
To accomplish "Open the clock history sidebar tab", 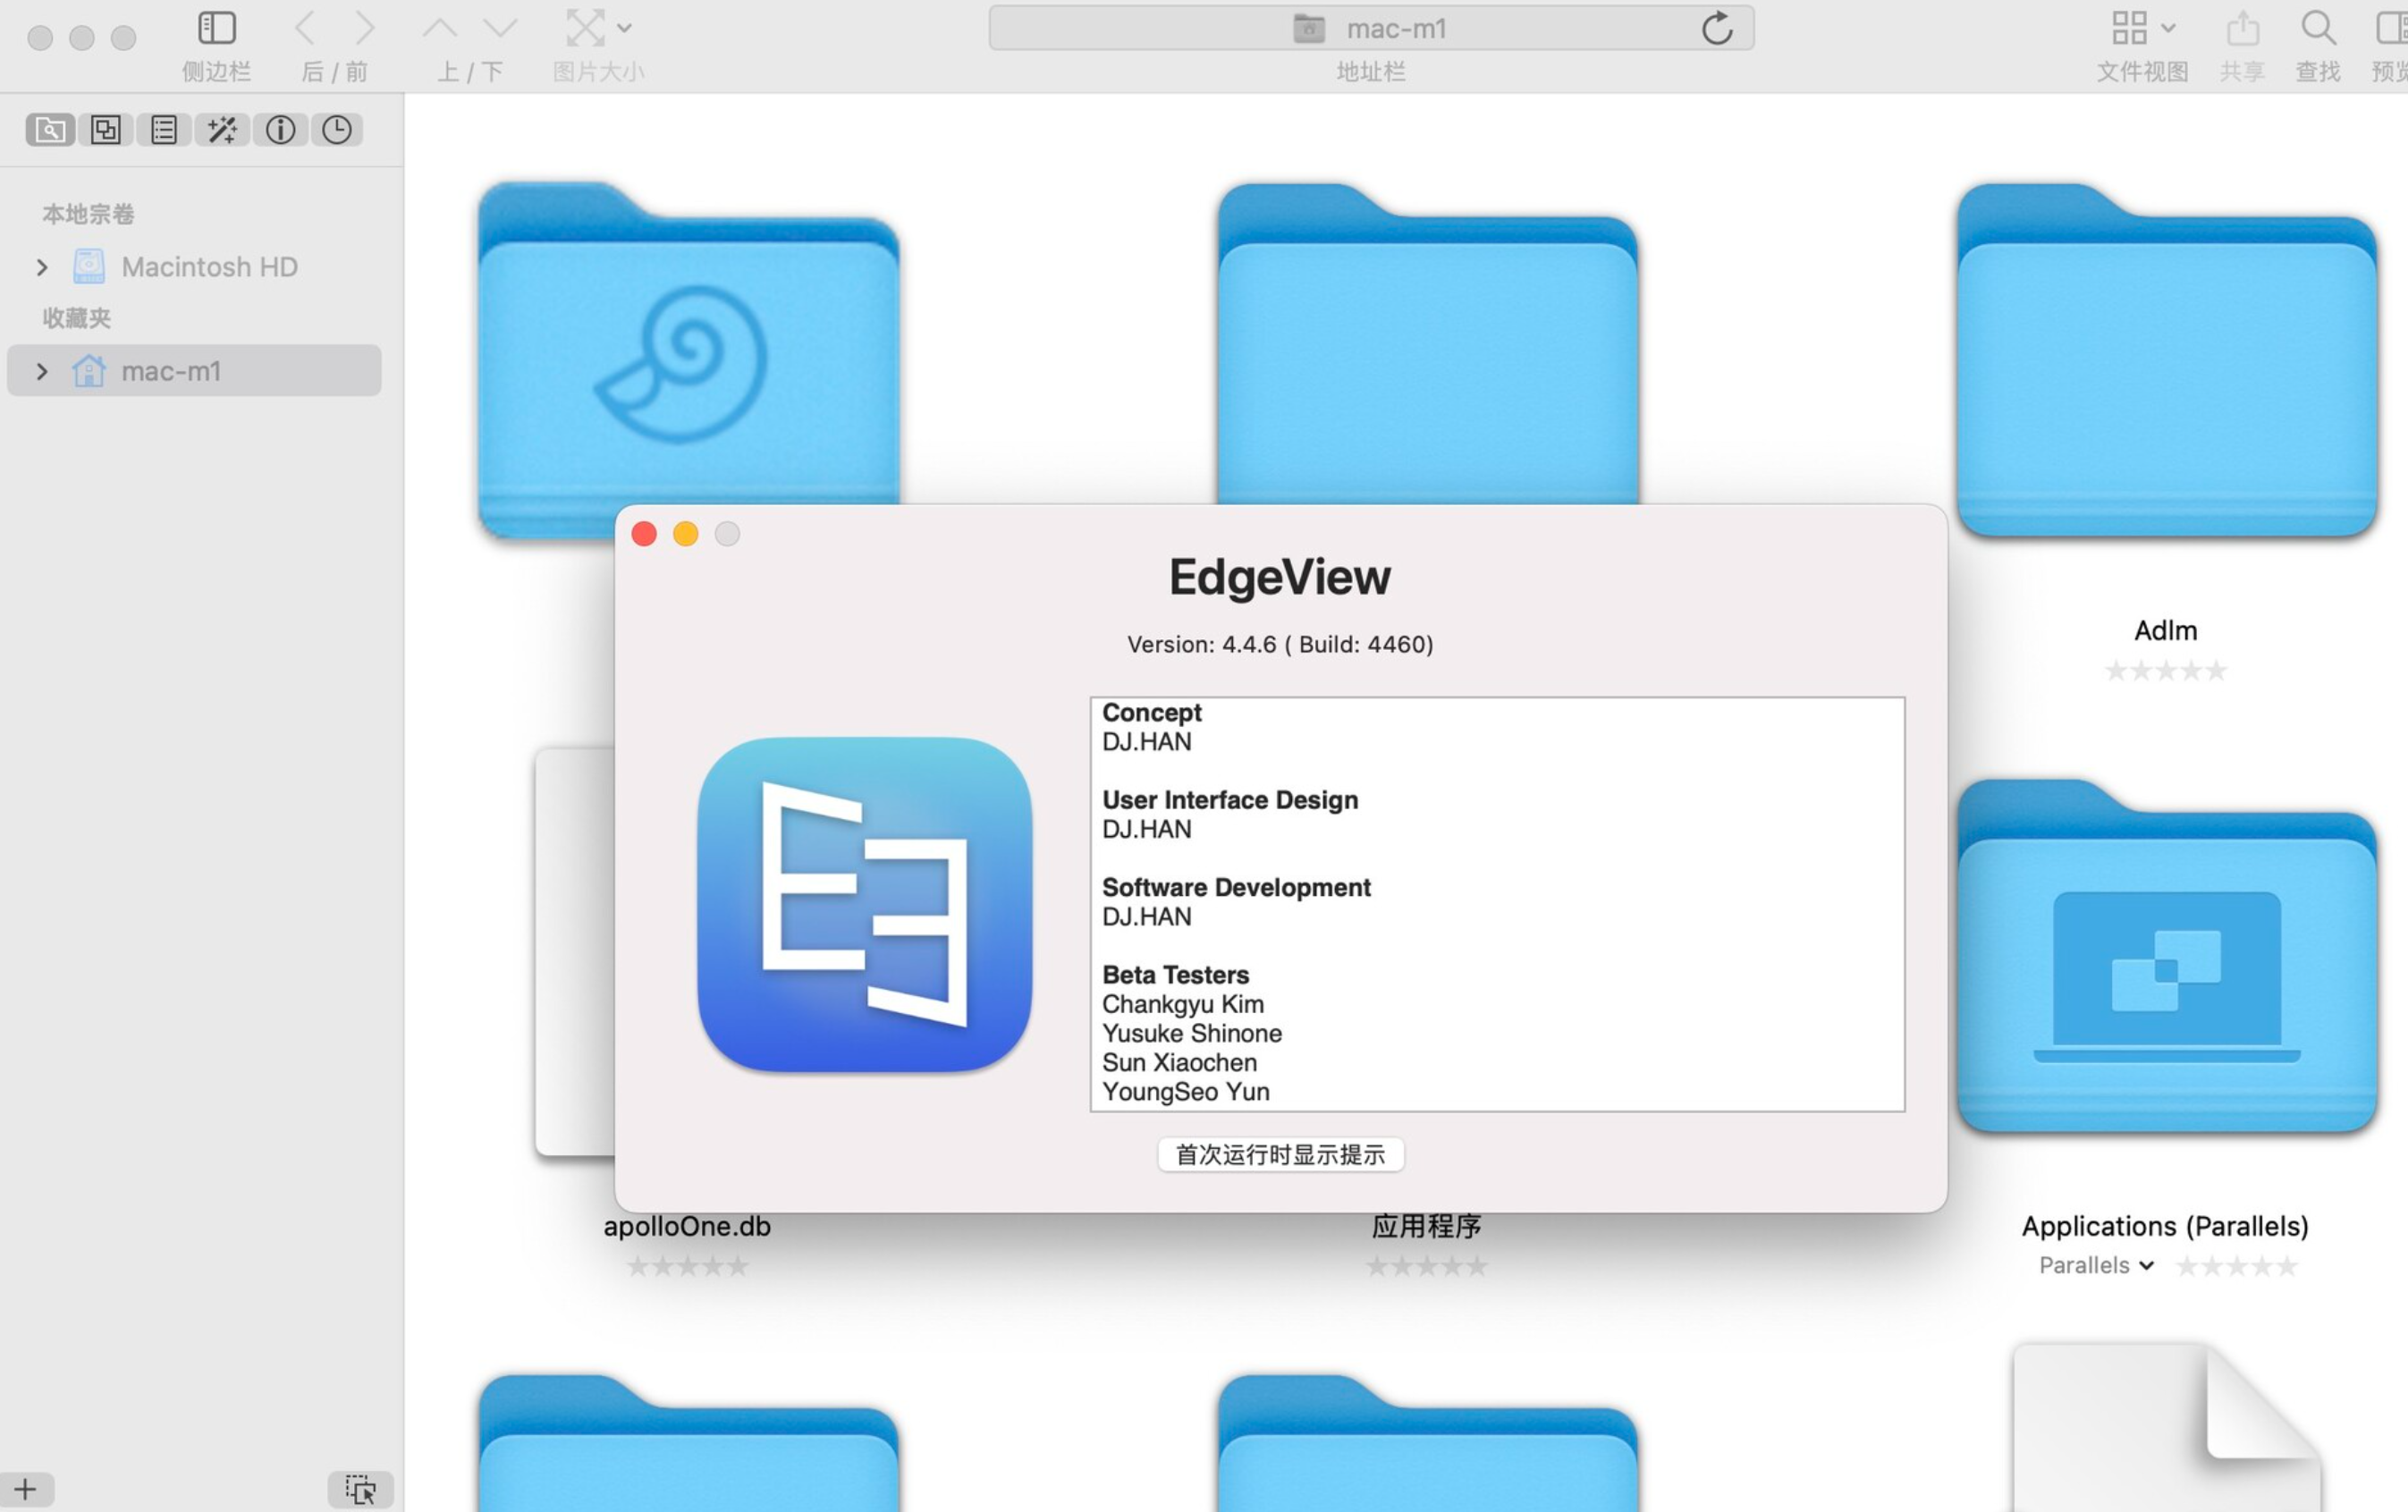I will [x=337, y=130].
